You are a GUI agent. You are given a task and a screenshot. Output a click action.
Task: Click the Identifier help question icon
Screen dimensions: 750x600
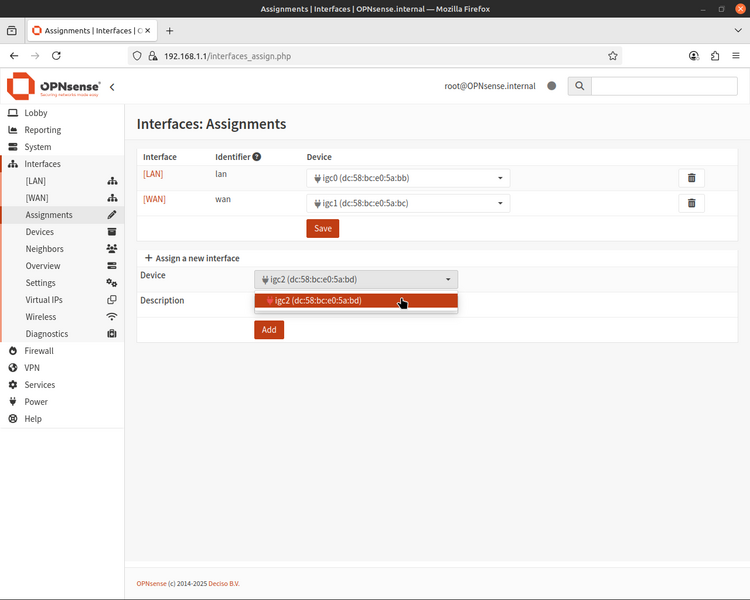(x=257, y=156)
